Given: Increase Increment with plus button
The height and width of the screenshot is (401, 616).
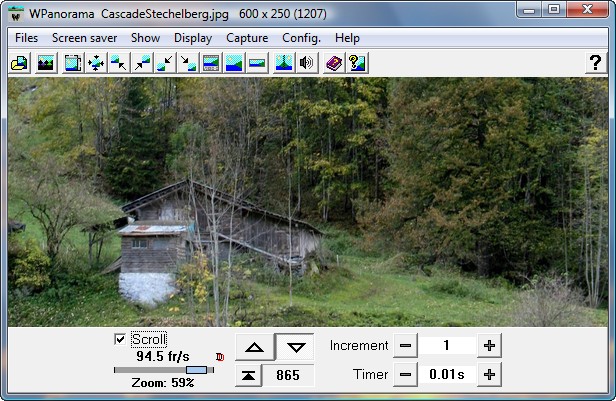Looking at the screenshot, I should click(489, 346).
